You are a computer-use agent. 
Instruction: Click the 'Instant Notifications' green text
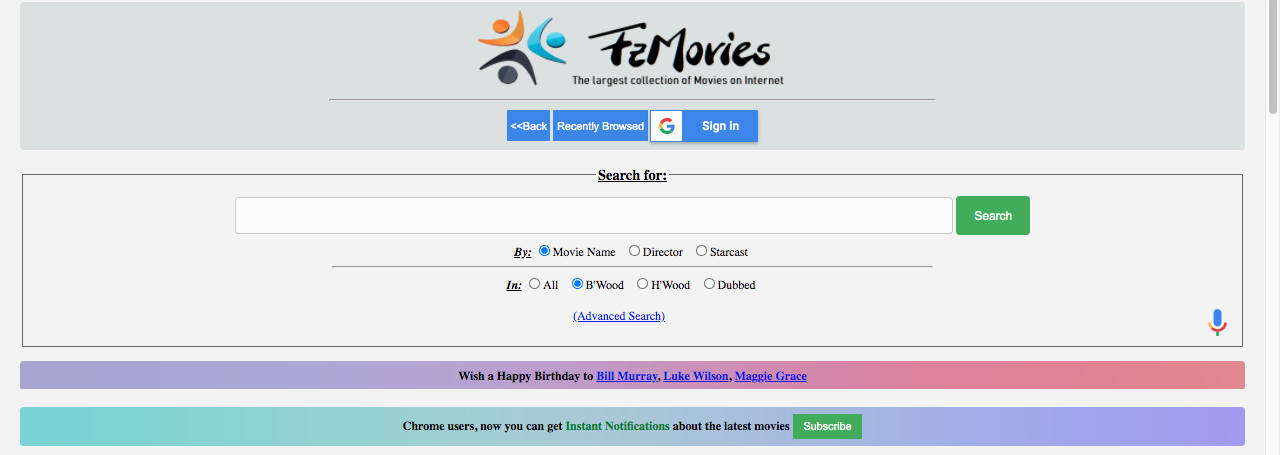(x=618, y=426)
